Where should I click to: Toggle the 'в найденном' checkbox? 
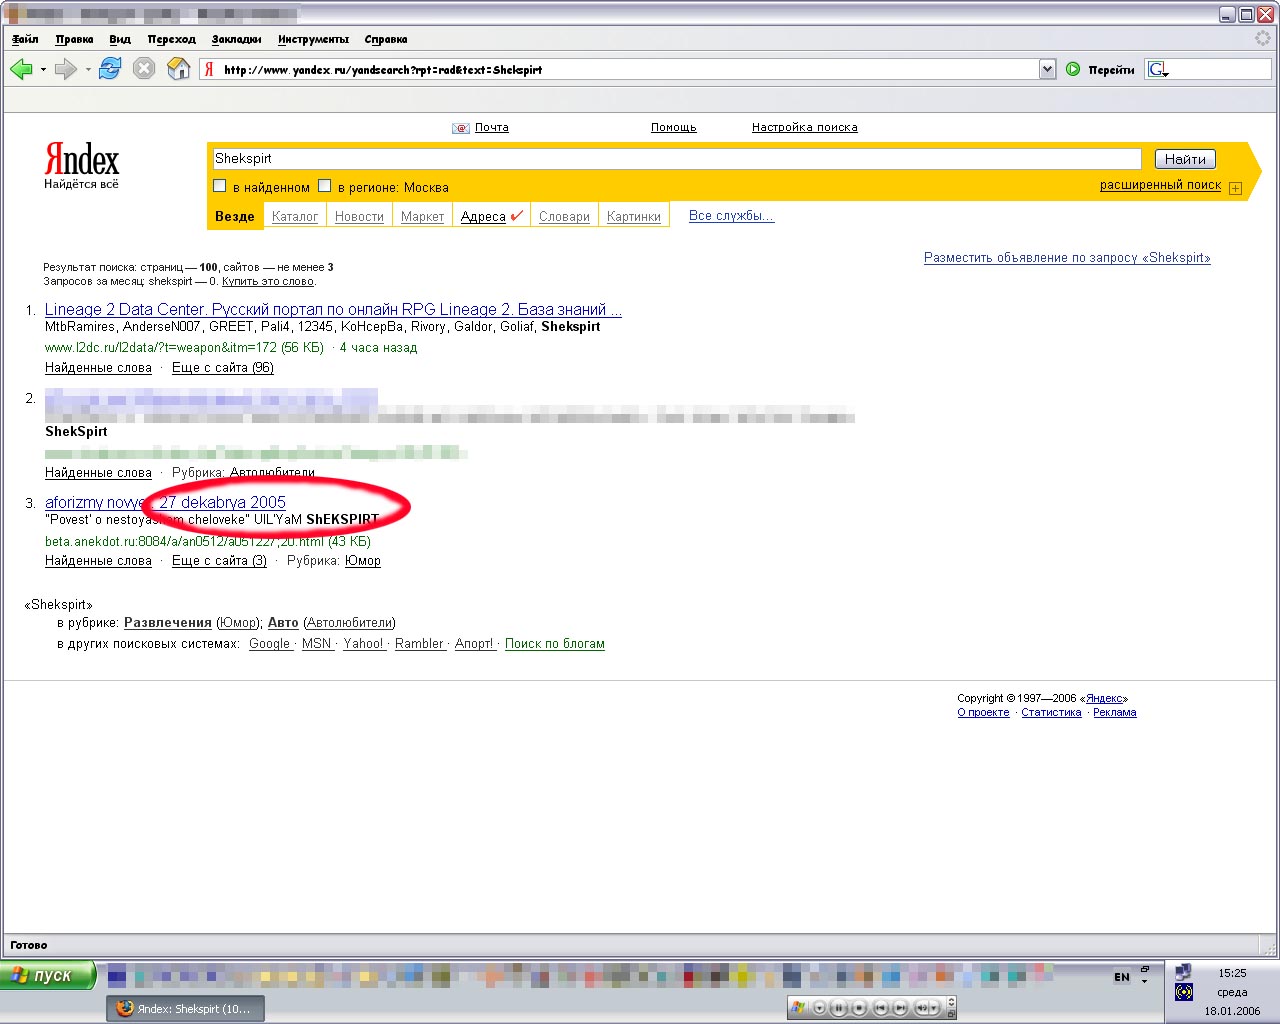[220, 186]
